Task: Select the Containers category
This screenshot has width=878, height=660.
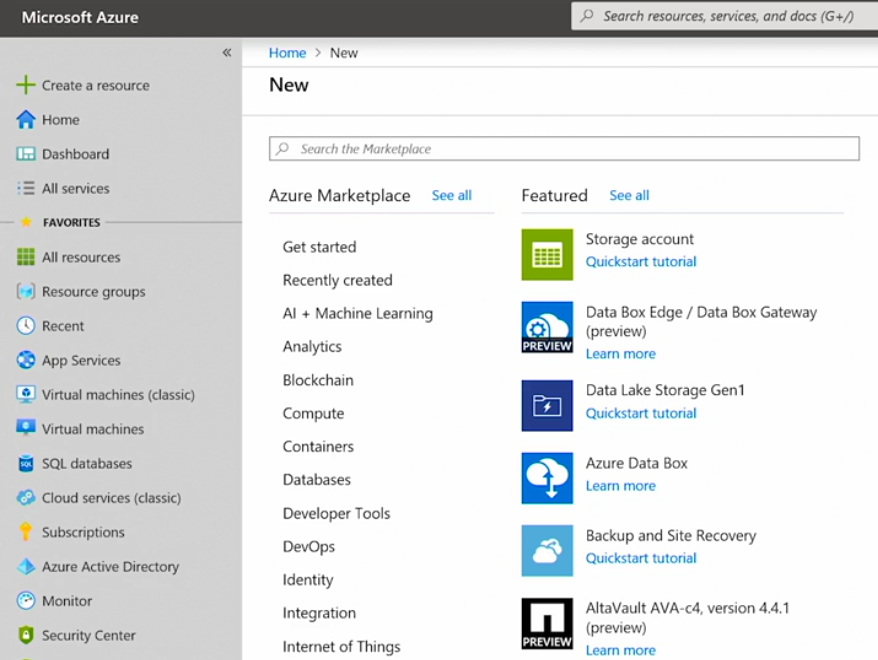Action: [x=318, y=446]
